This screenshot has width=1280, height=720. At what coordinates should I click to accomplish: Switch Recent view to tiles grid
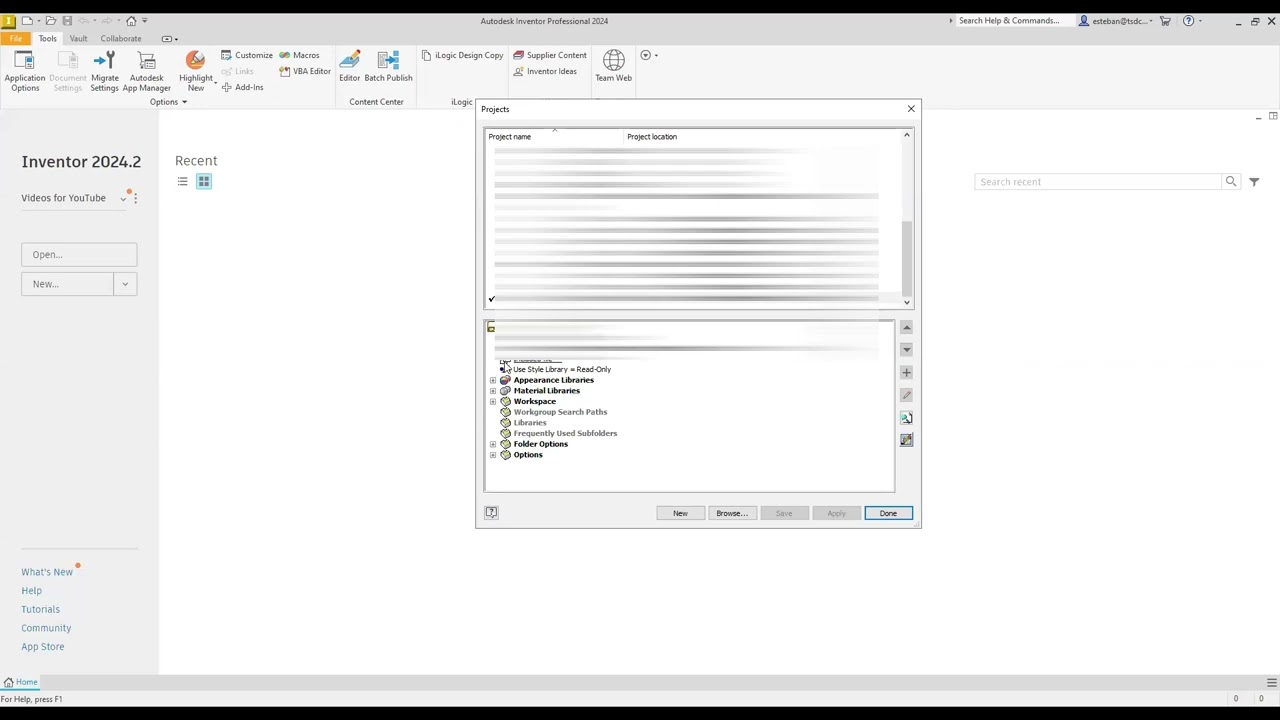pyautogui.click(x=204, y=181)
